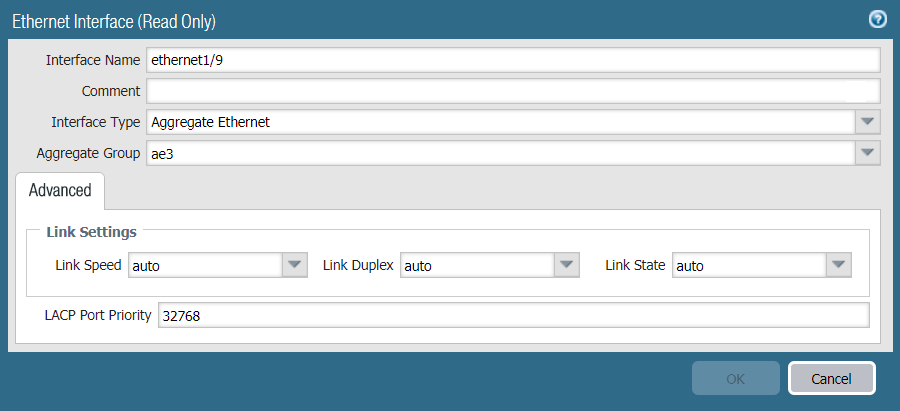Open the help icon in the dialog header
The height and width of the screenshot is (411, 900).
click(878, 19)
